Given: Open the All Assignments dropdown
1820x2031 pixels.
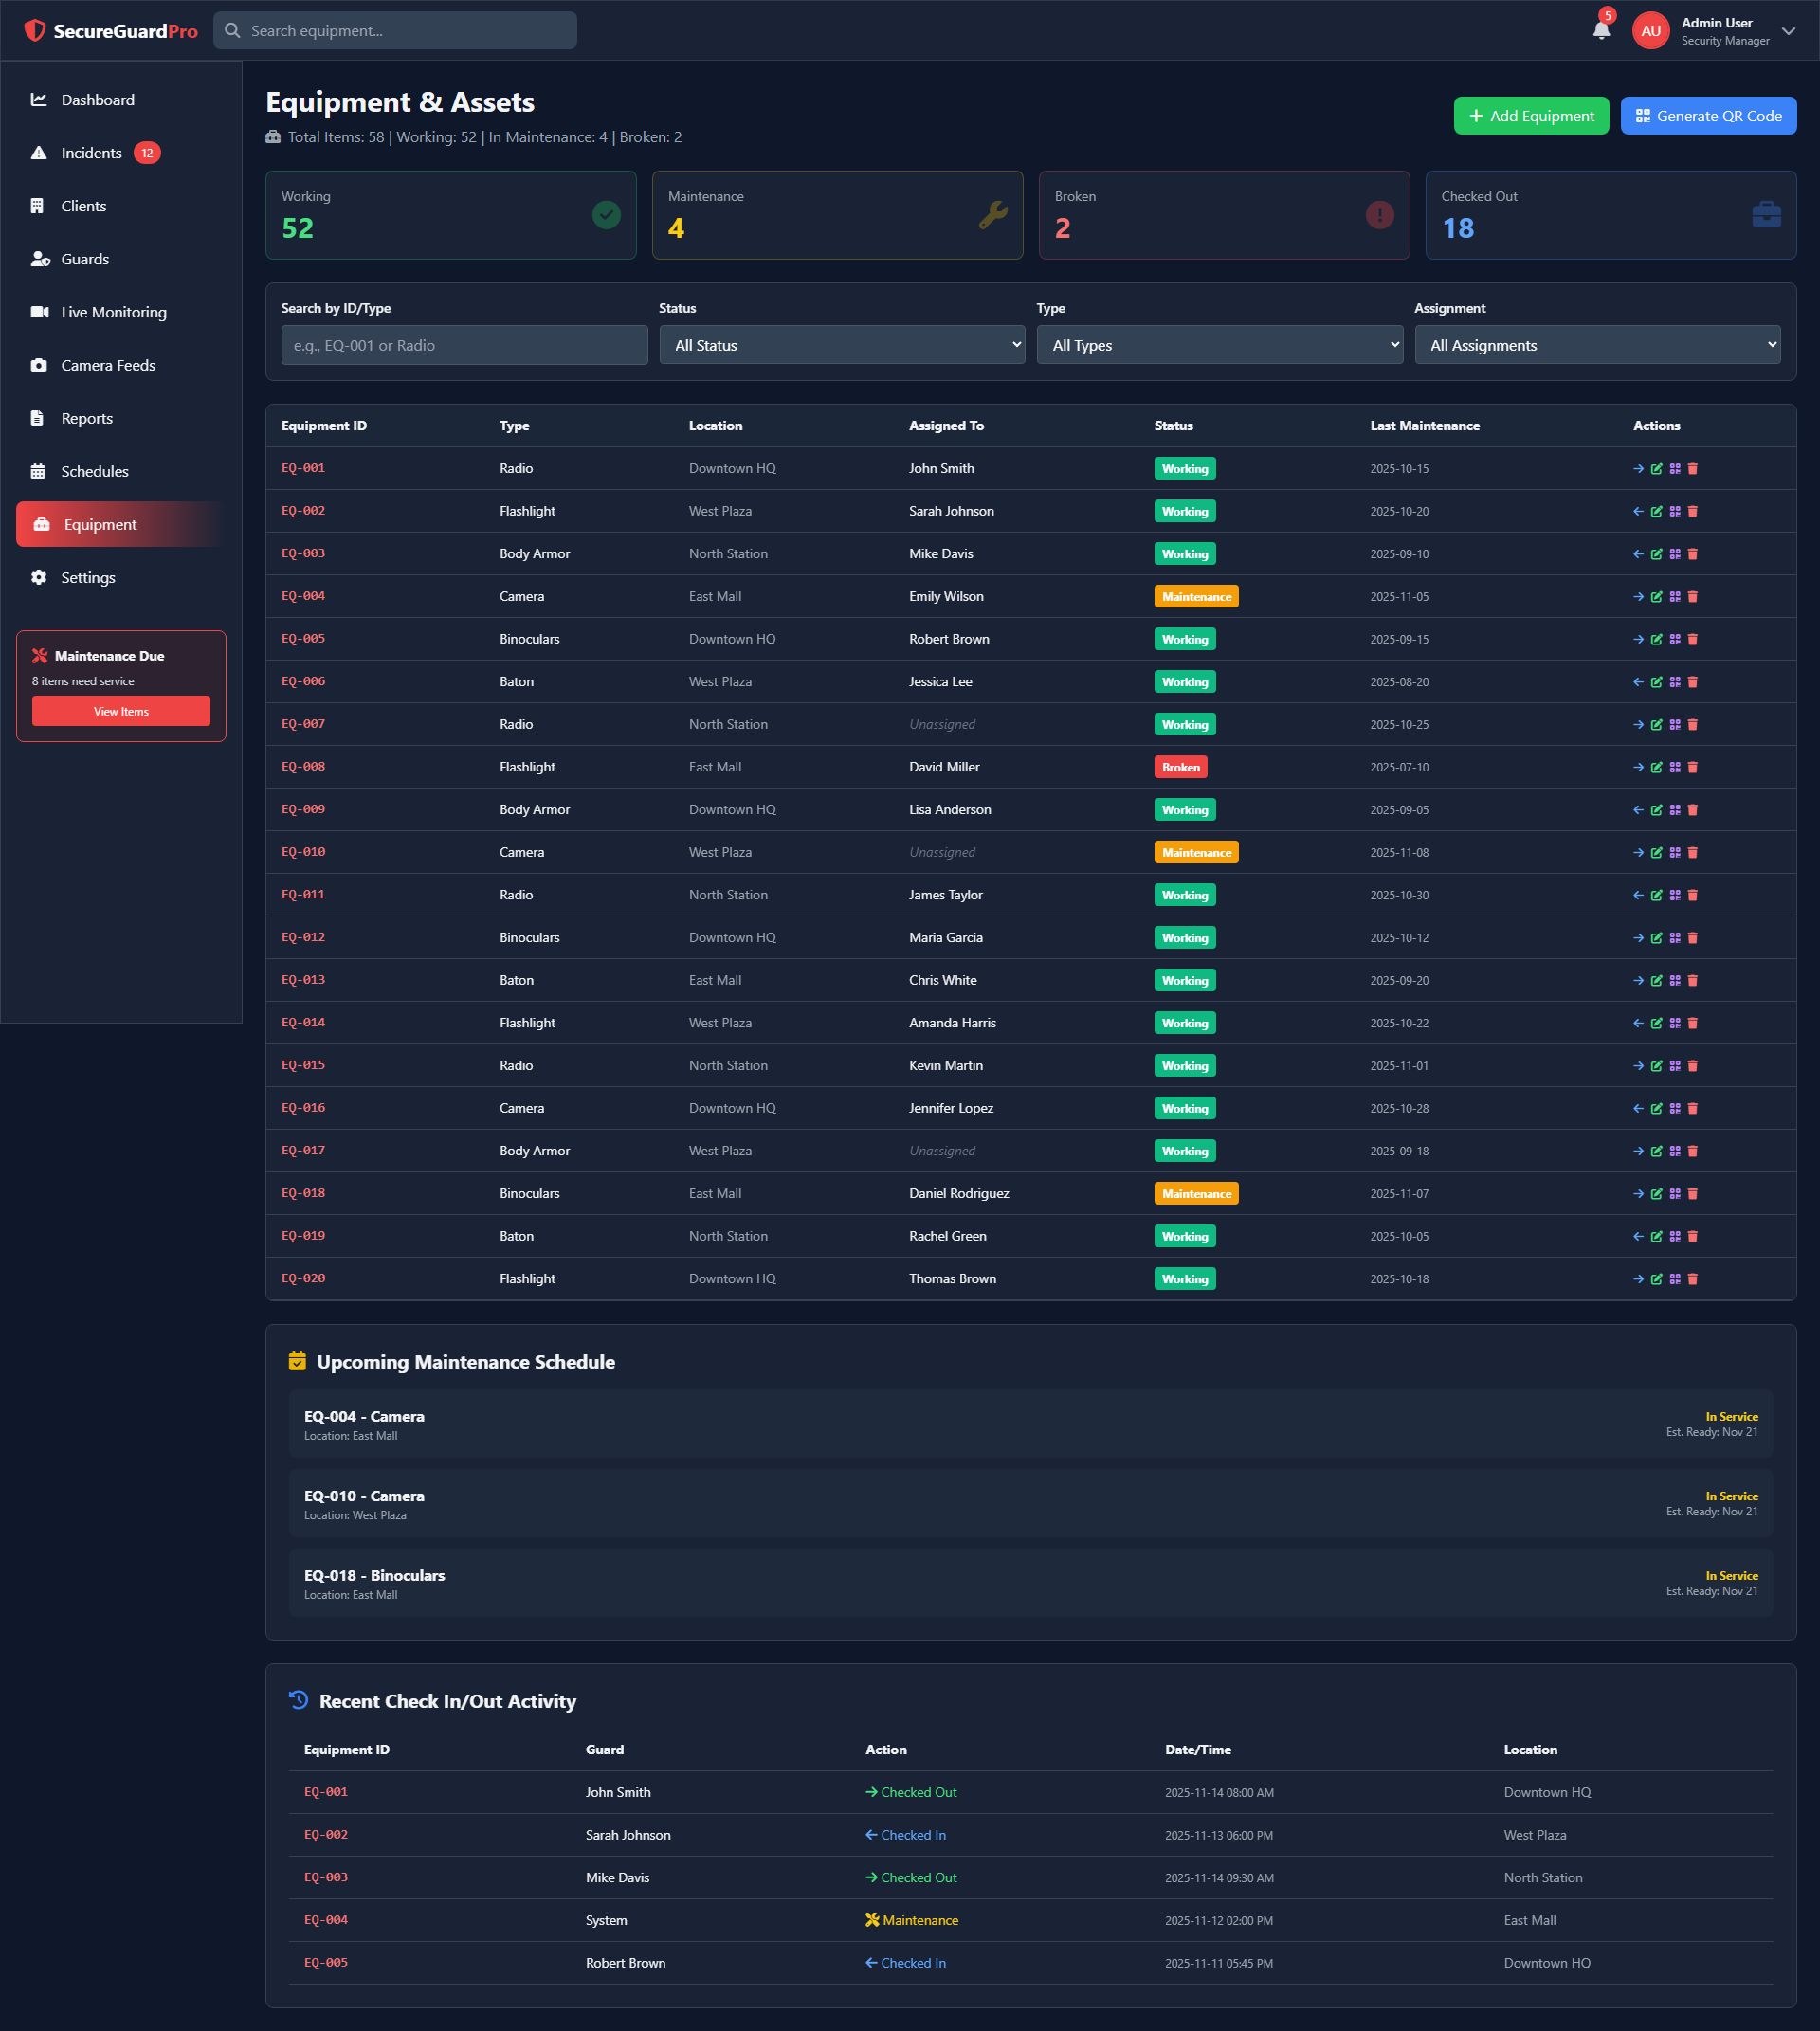Looking at the screenshot, I should [1597, 345].
